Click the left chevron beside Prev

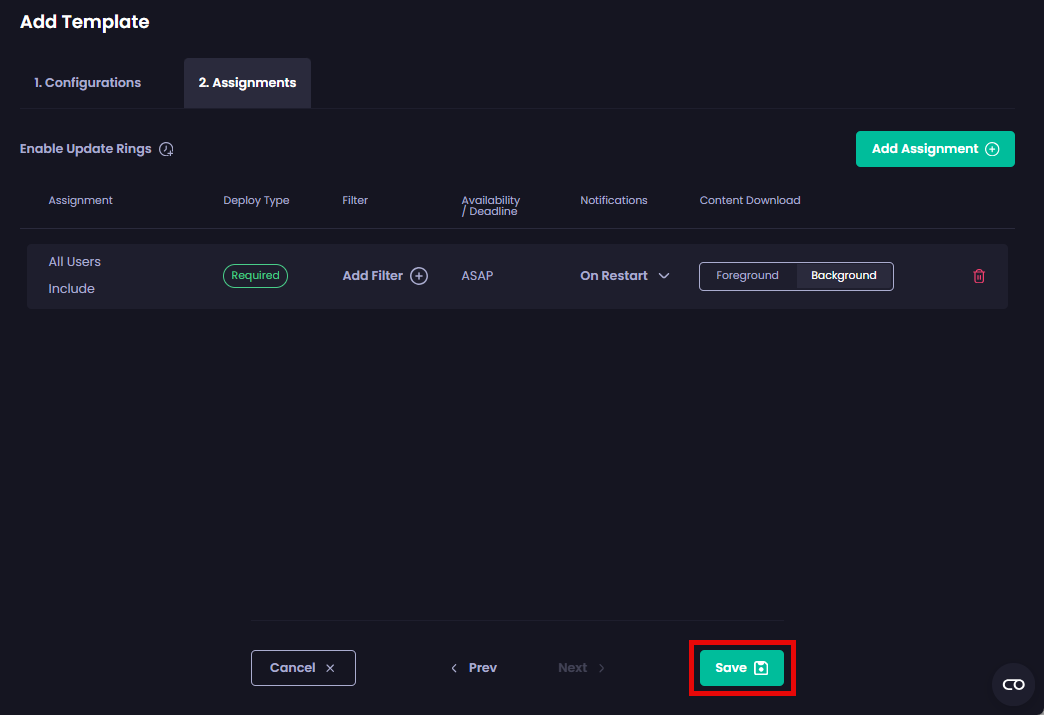click(x=454, y=668)
